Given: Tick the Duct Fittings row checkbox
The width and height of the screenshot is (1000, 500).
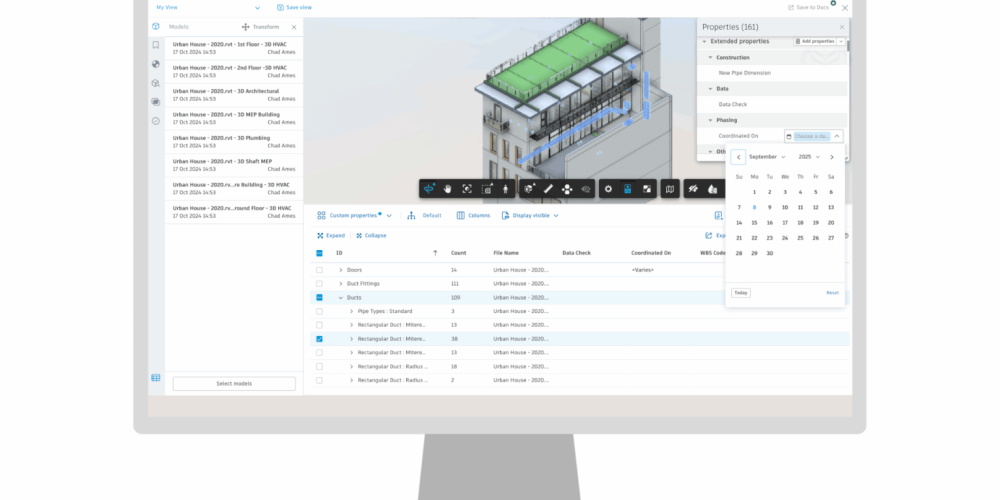Looking at the screenshot, I should (319, 284).
